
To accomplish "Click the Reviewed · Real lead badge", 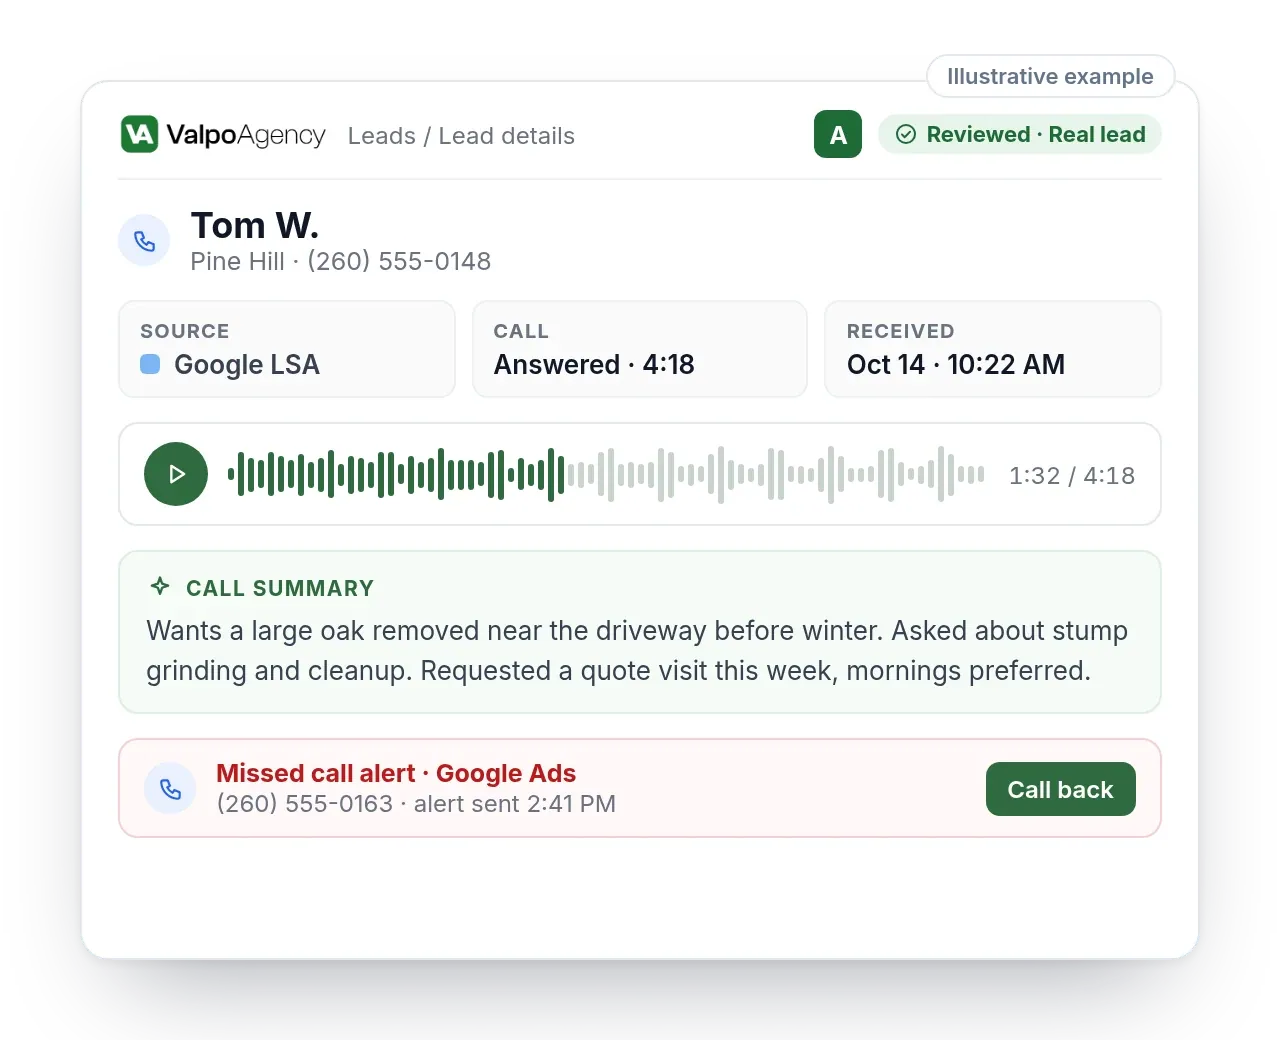I will (x=1020, y=134).
